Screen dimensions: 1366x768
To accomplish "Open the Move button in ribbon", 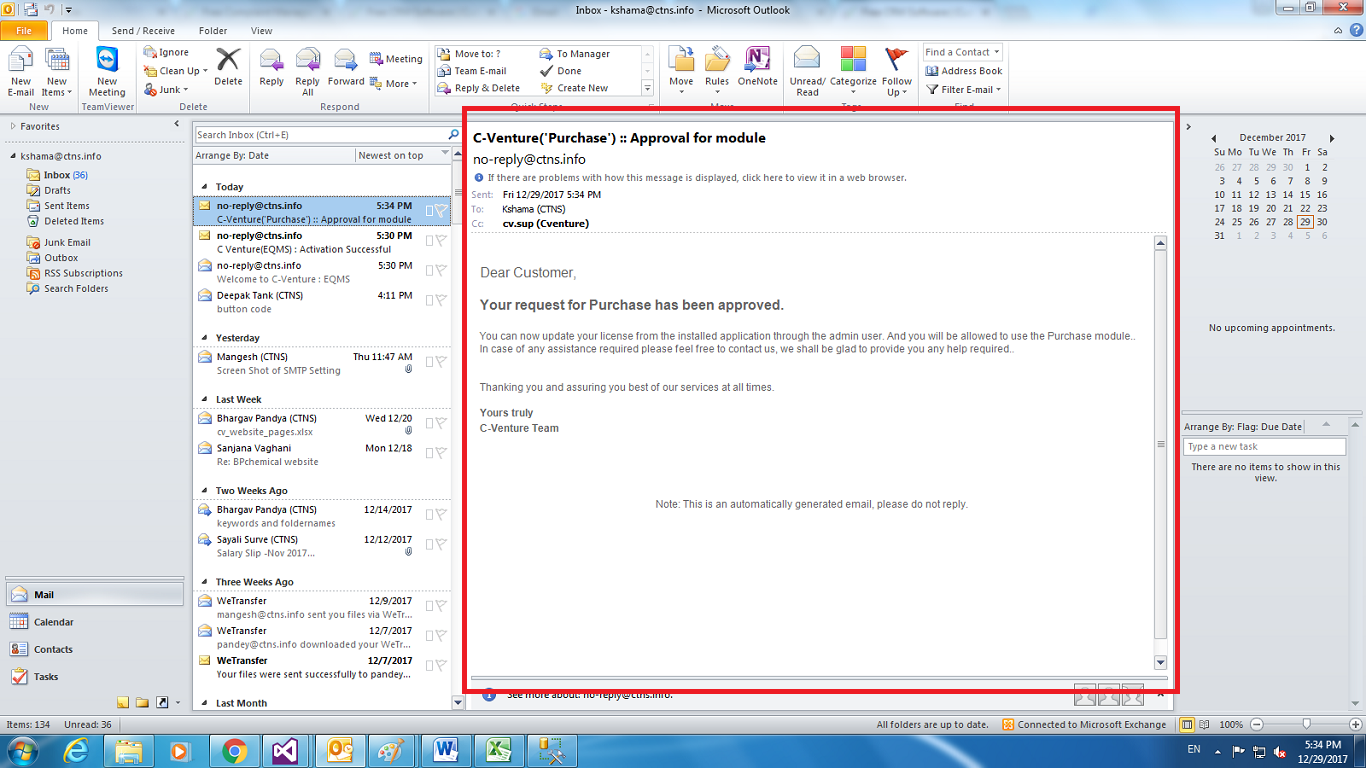I will pyautogui.click(x=681, y=72).
